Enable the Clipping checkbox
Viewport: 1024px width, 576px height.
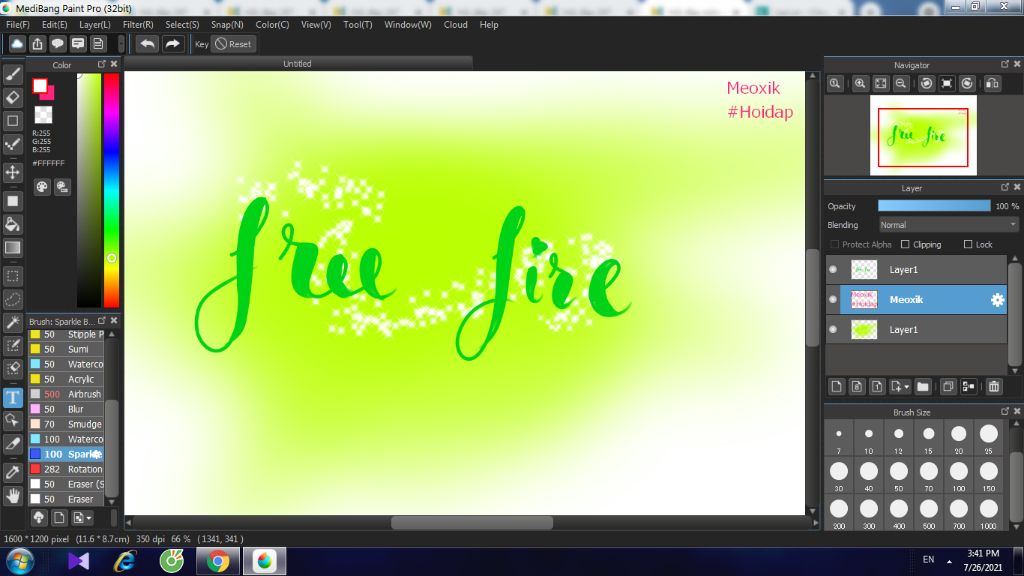point(905,244)
